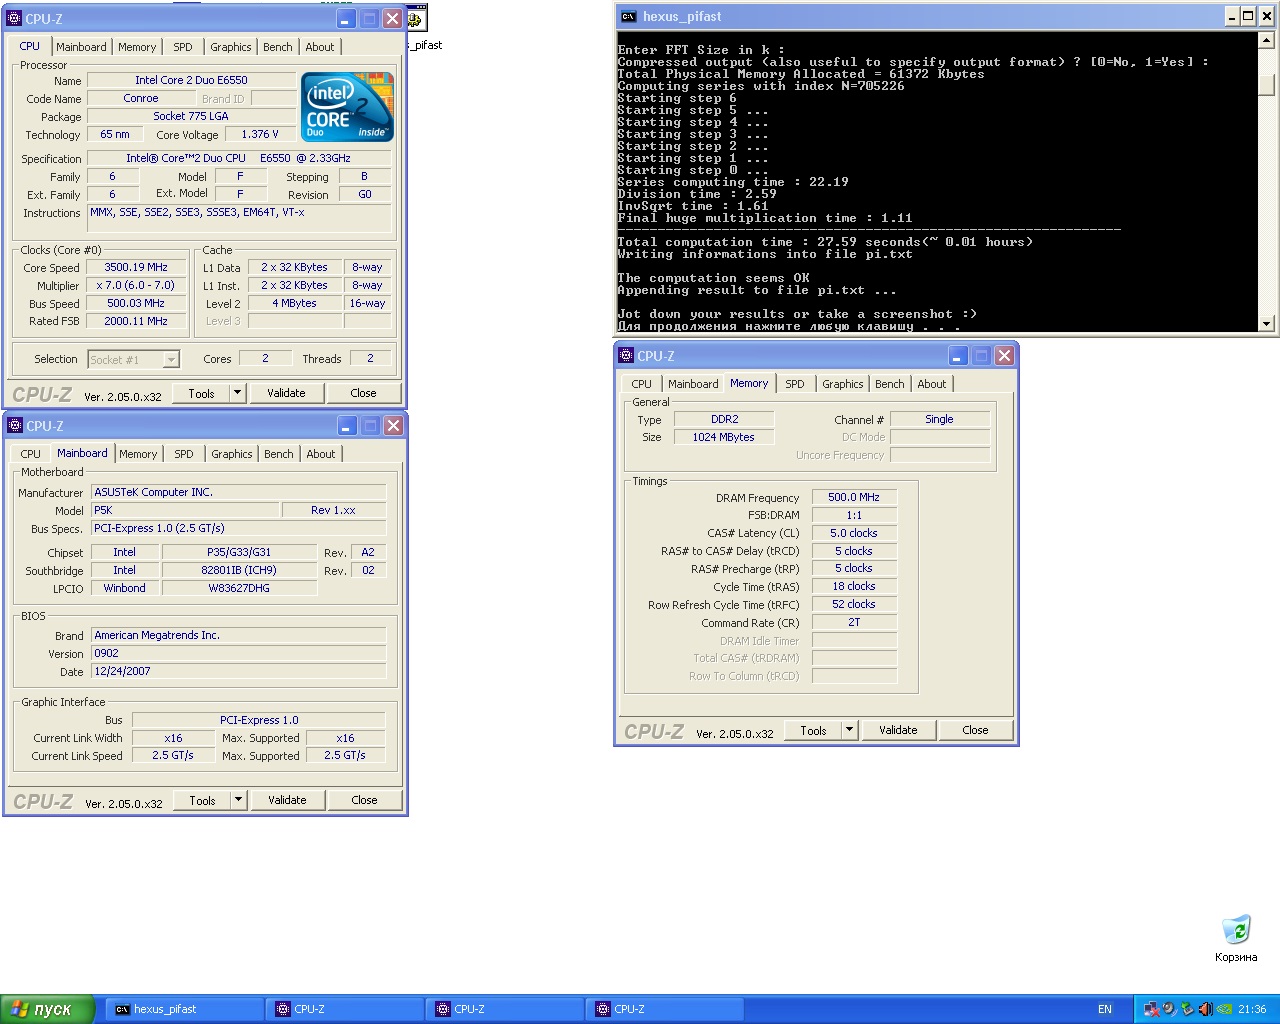Activate the second CPU-Z taskbar button
Screen dimensions: 1280x1024
[x=505, y=1009]
